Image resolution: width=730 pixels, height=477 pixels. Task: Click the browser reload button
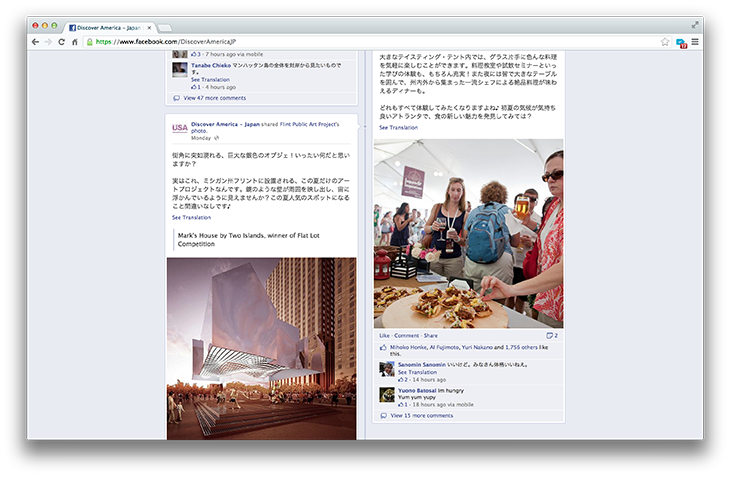click(x=61, y=42)
